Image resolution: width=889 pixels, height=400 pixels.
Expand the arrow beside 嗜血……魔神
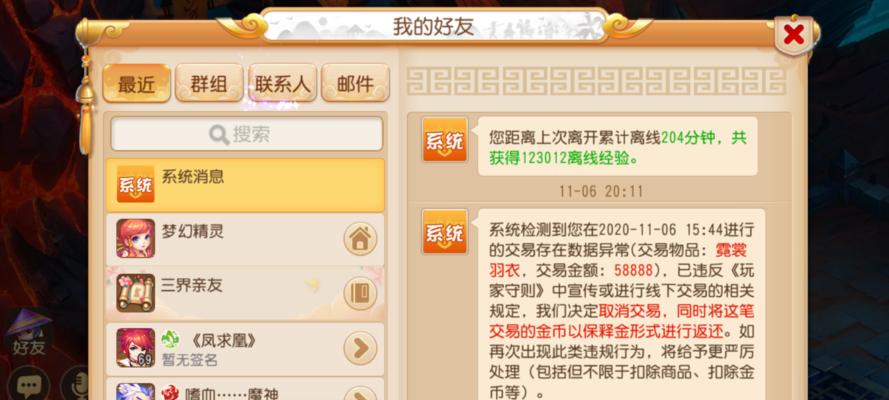pos(360,394)
